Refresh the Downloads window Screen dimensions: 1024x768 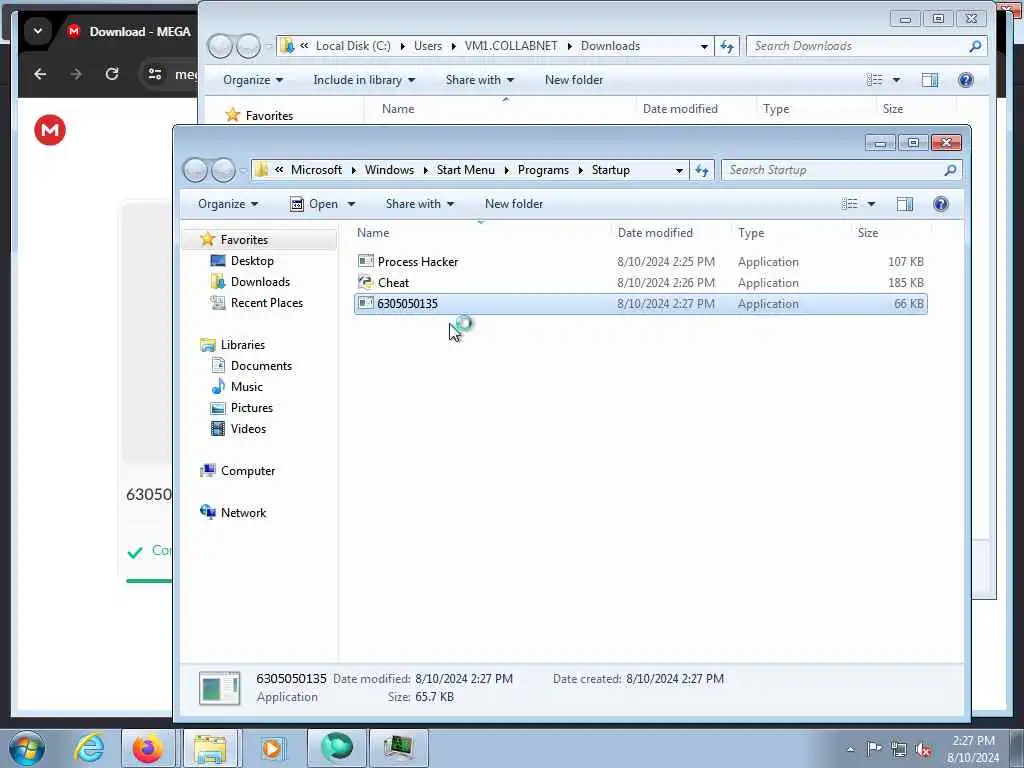[x=726, y=46]
